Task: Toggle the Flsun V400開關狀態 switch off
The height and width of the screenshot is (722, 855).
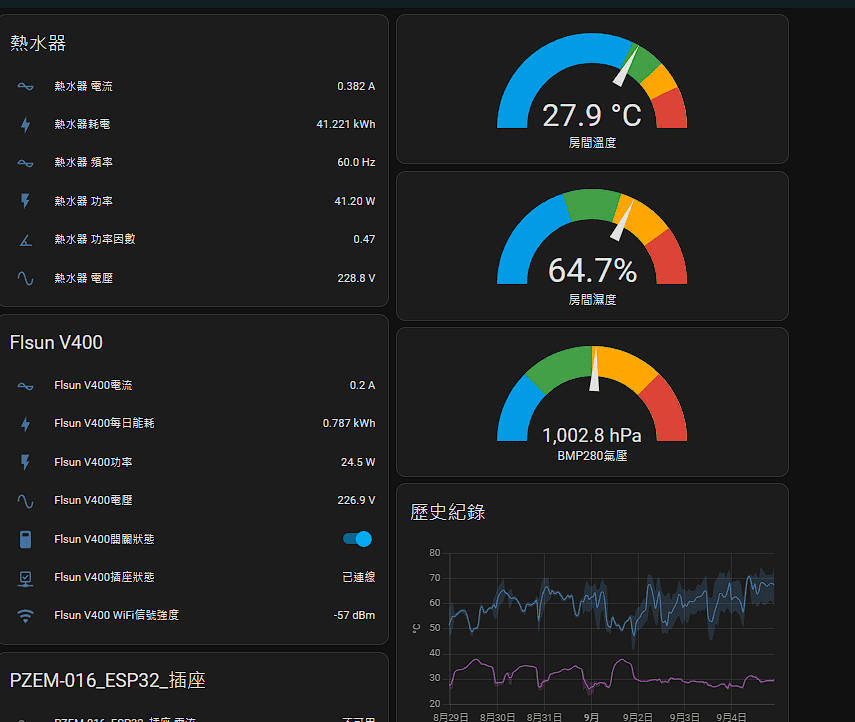Action: (x=356, y=539)
